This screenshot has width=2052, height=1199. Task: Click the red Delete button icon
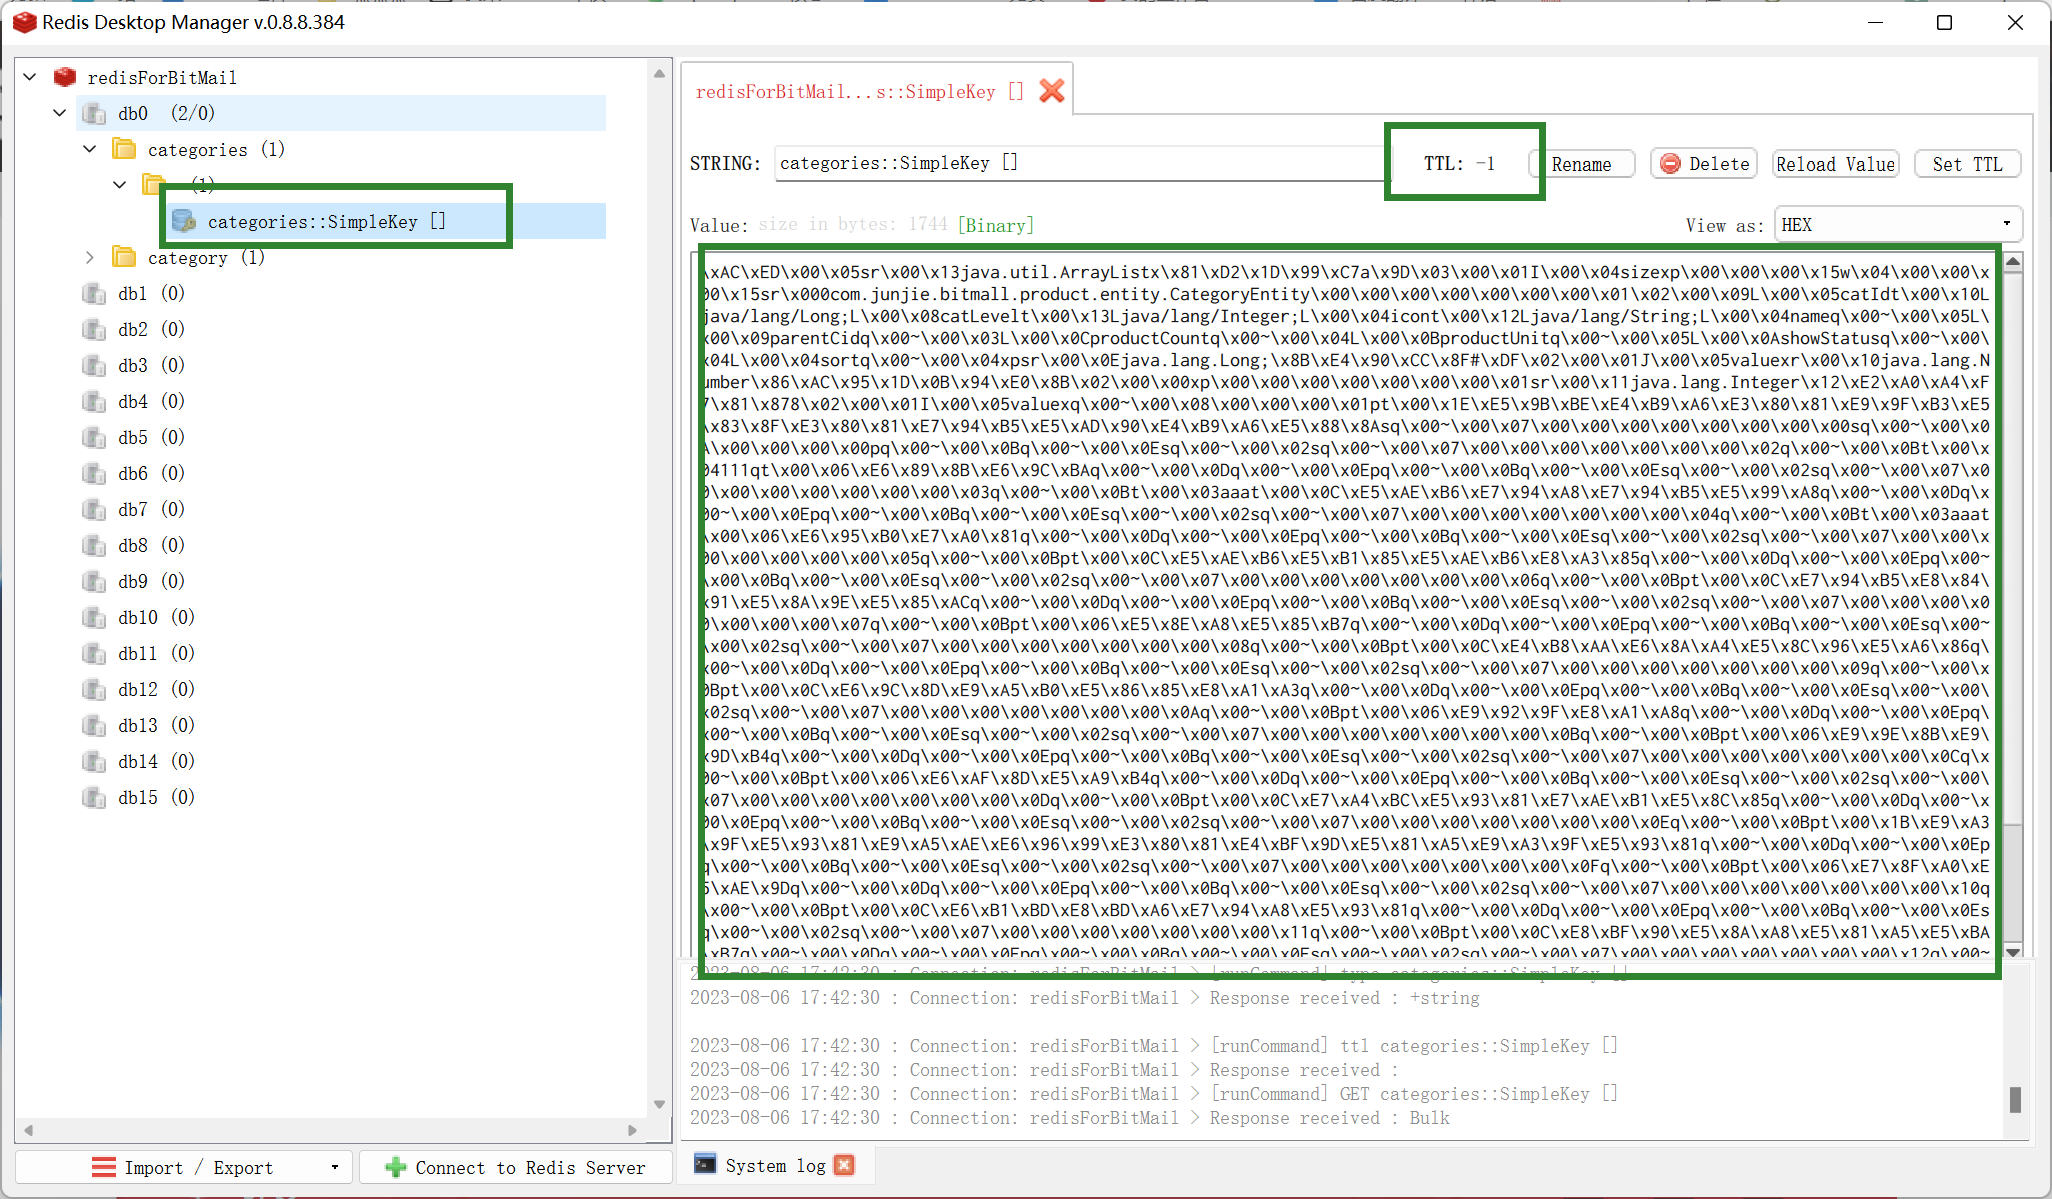pyautogui.click(x=1670, y=164)
